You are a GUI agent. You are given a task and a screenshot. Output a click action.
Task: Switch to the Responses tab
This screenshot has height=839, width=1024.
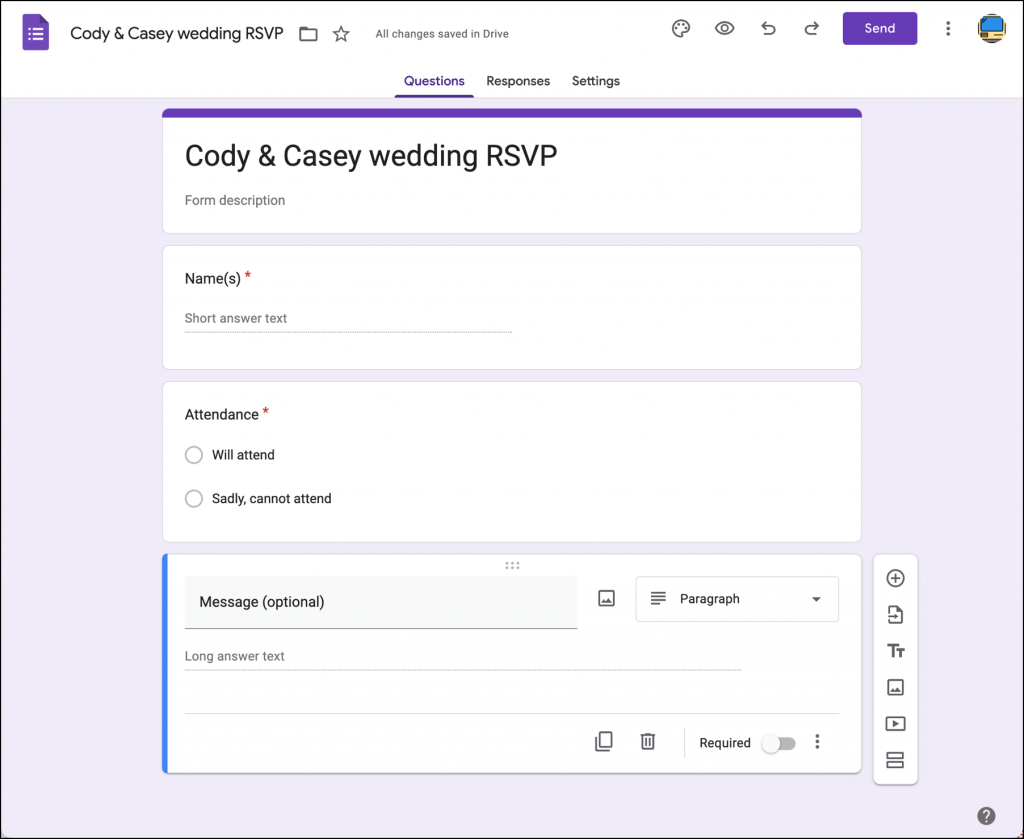tap(518, 81)
